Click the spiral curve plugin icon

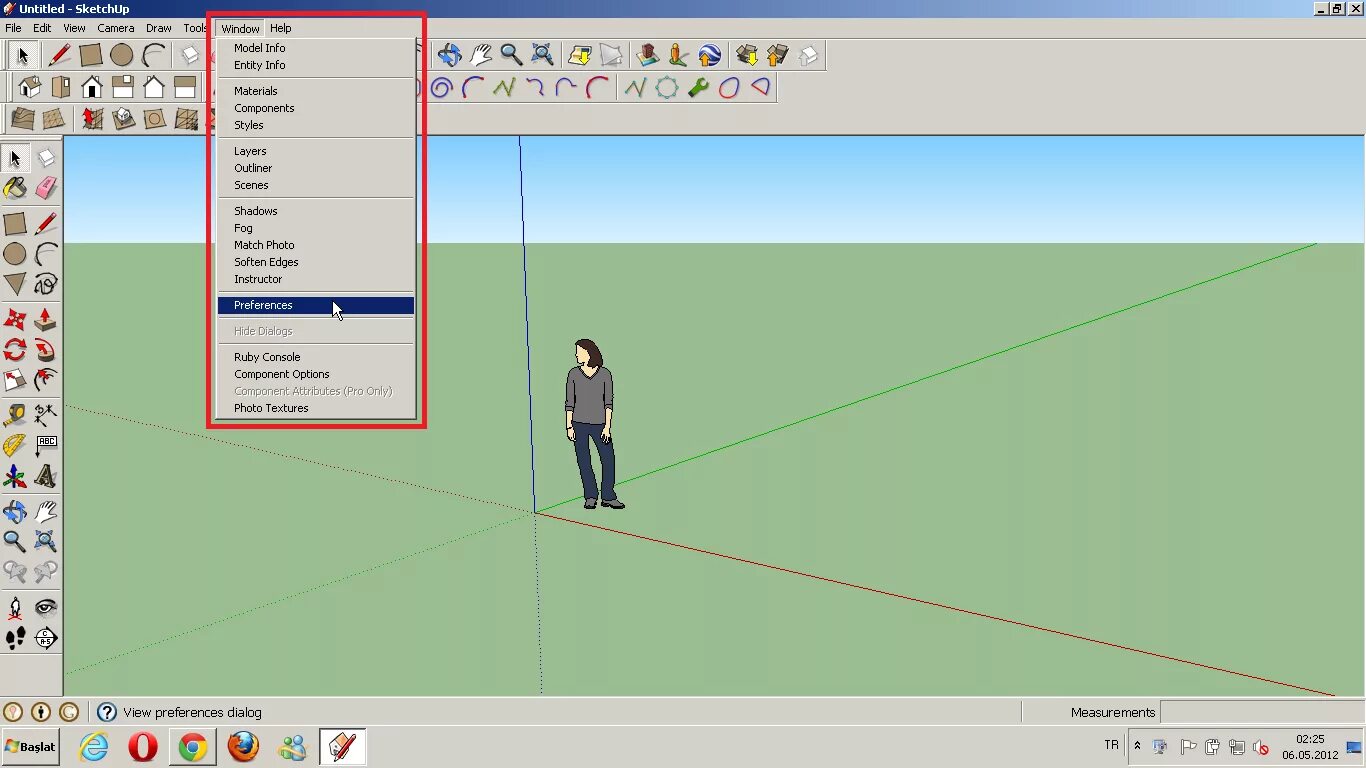pos(441,87)
